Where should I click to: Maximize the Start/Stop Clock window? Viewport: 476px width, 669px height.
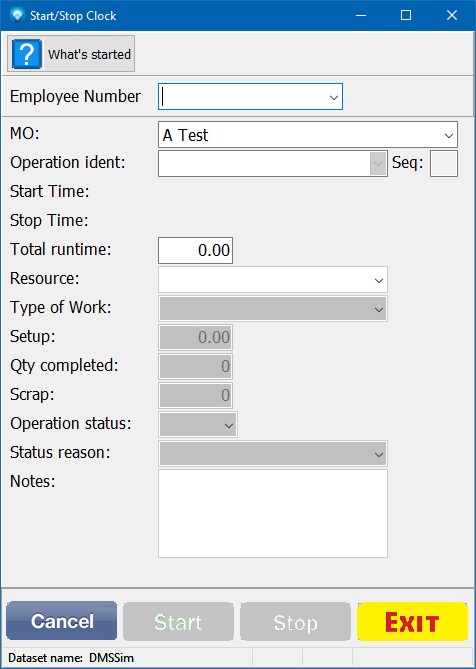pos(406,16)
